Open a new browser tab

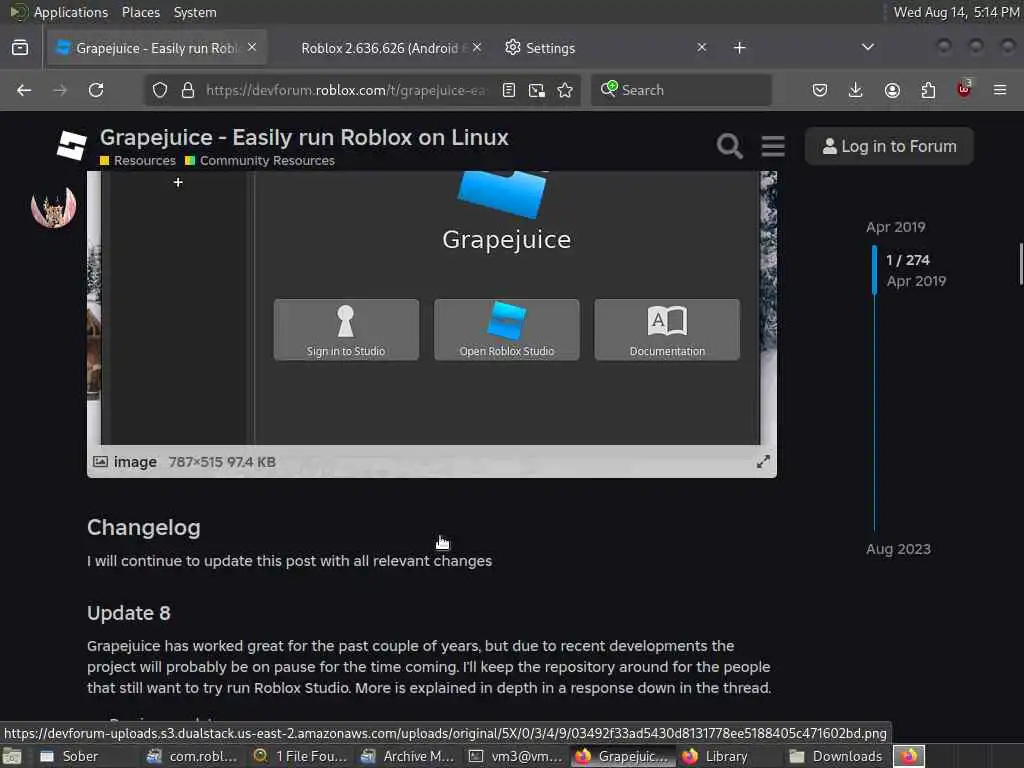tap(739, 48)
